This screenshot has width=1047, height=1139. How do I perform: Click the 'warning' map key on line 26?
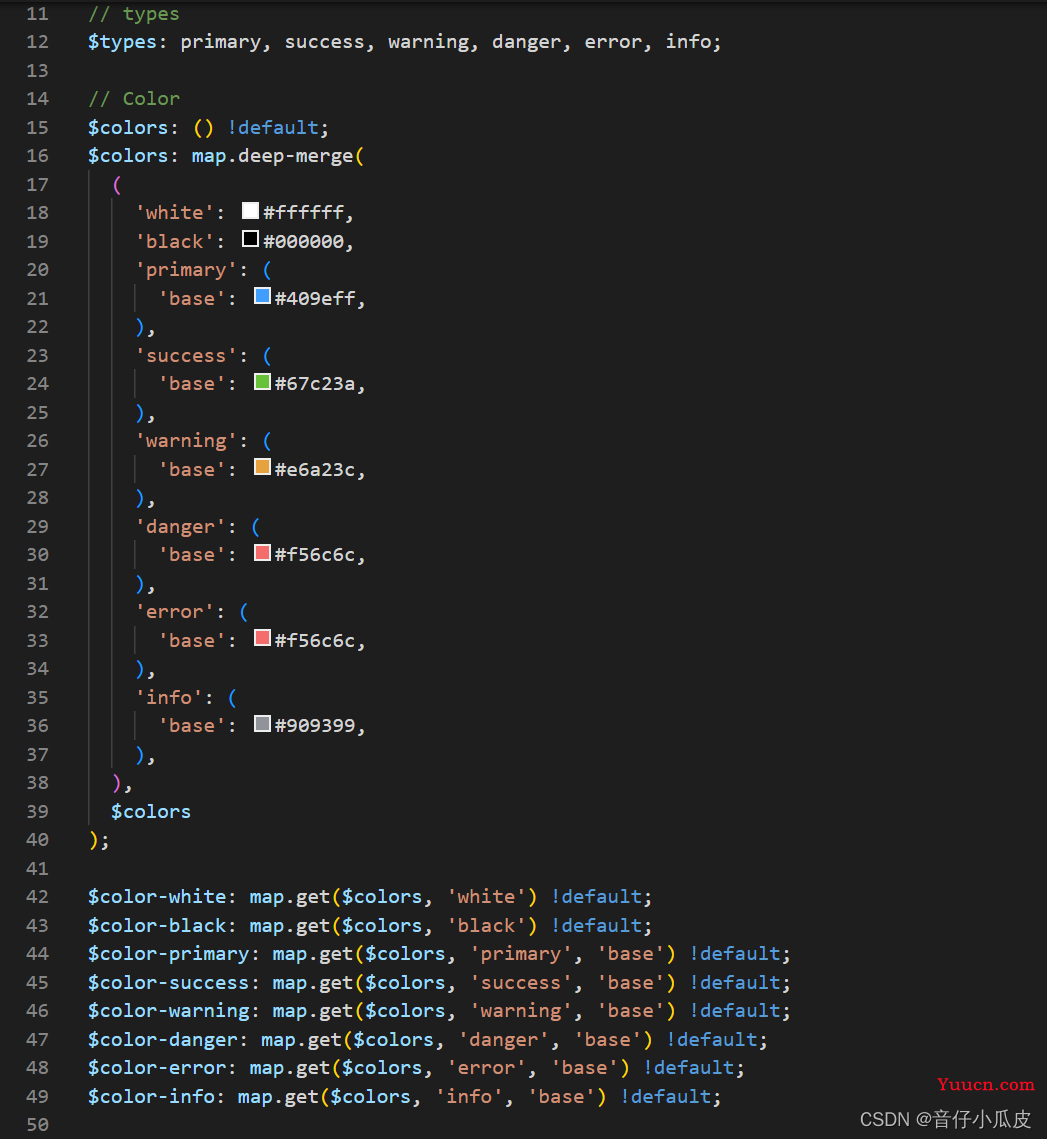click(187, 441)
